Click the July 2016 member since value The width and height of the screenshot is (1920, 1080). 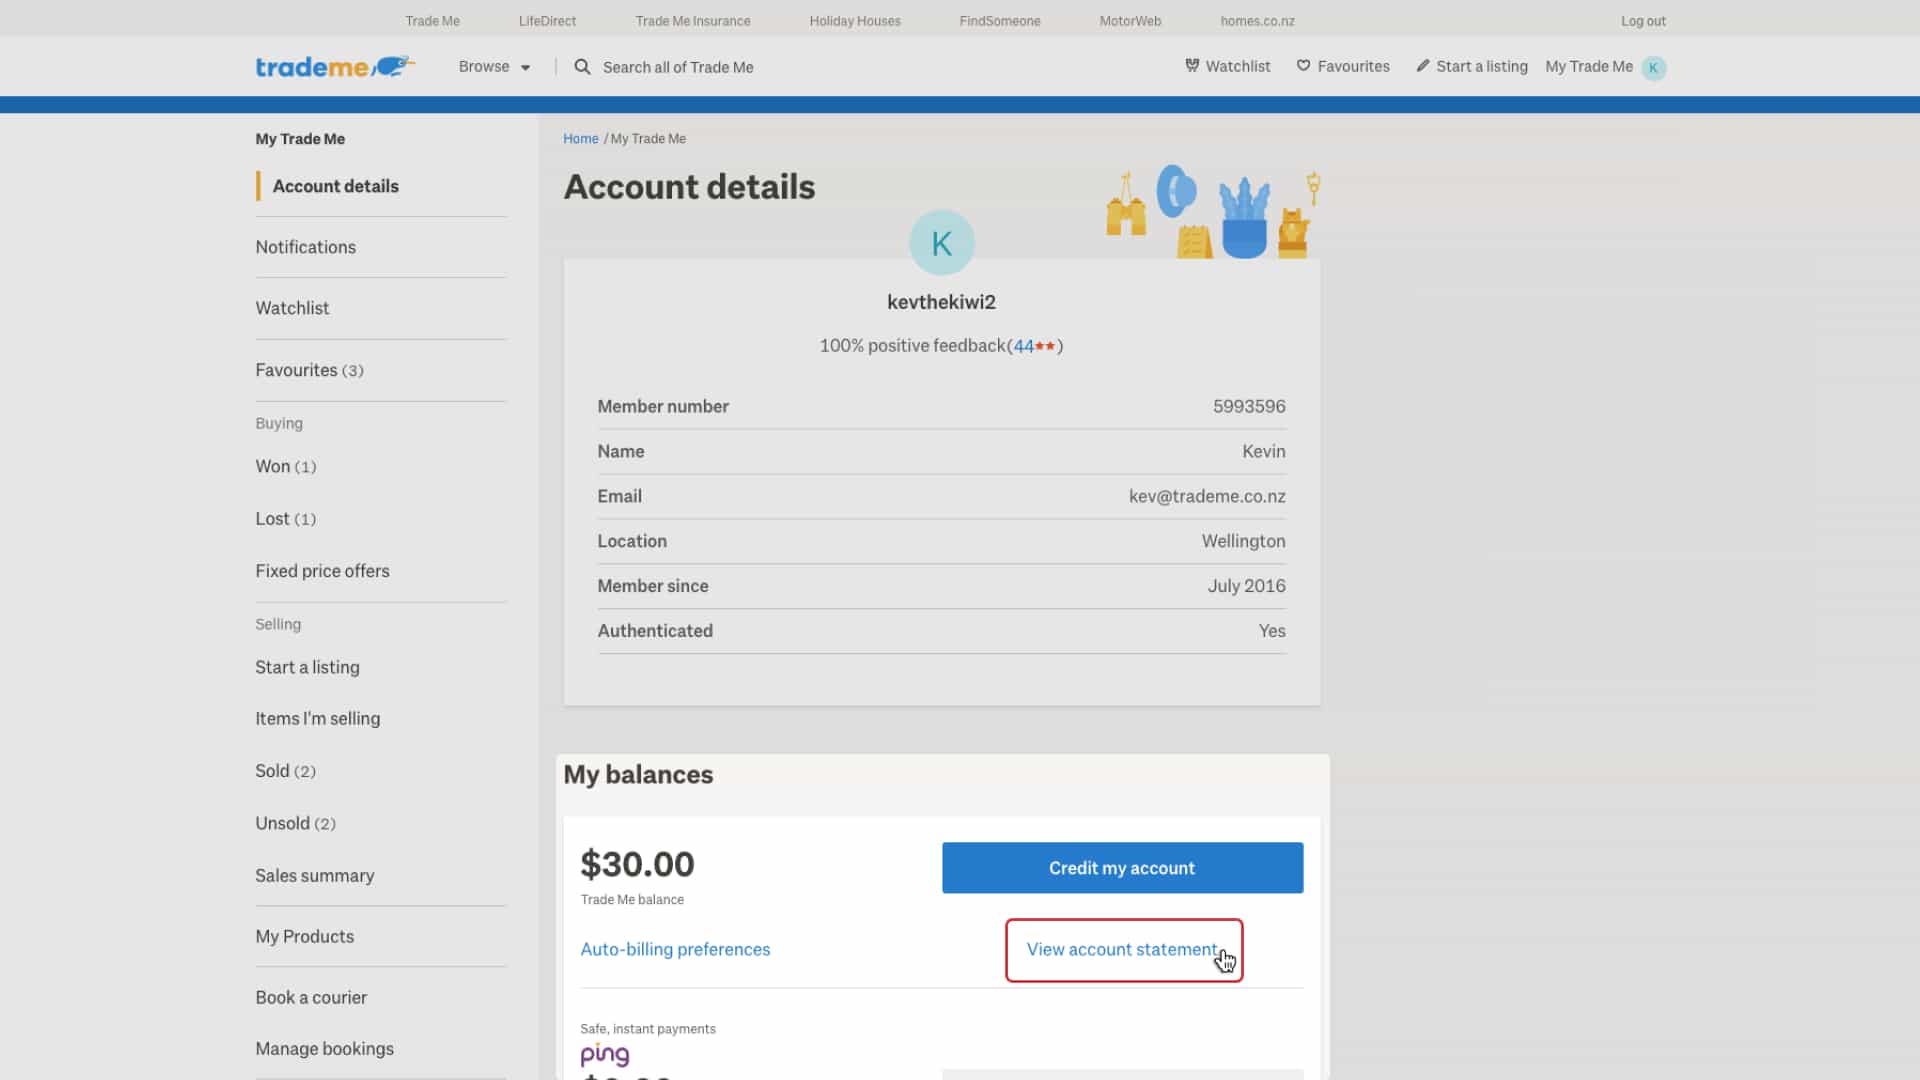point(1246,586)
